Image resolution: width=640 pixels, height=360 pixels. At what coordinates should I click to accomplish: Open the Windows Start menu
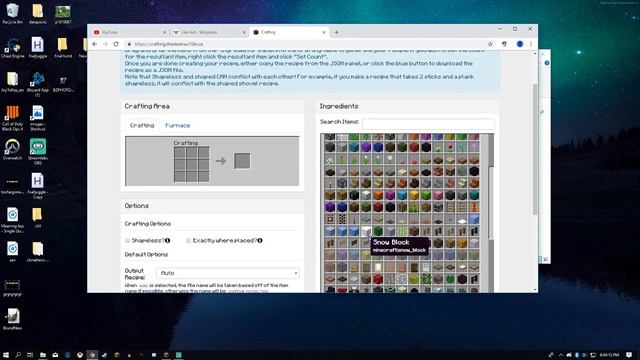6,355
